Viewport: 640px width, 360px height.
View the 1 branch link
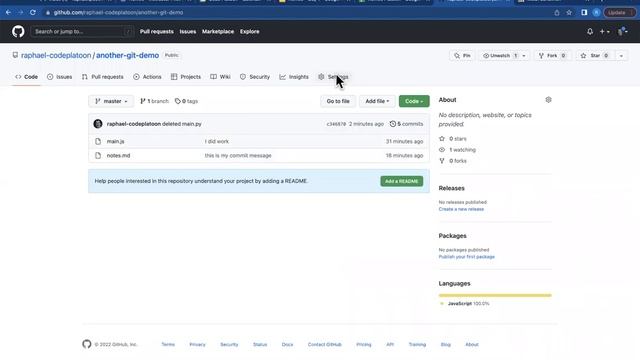point(154,101)
